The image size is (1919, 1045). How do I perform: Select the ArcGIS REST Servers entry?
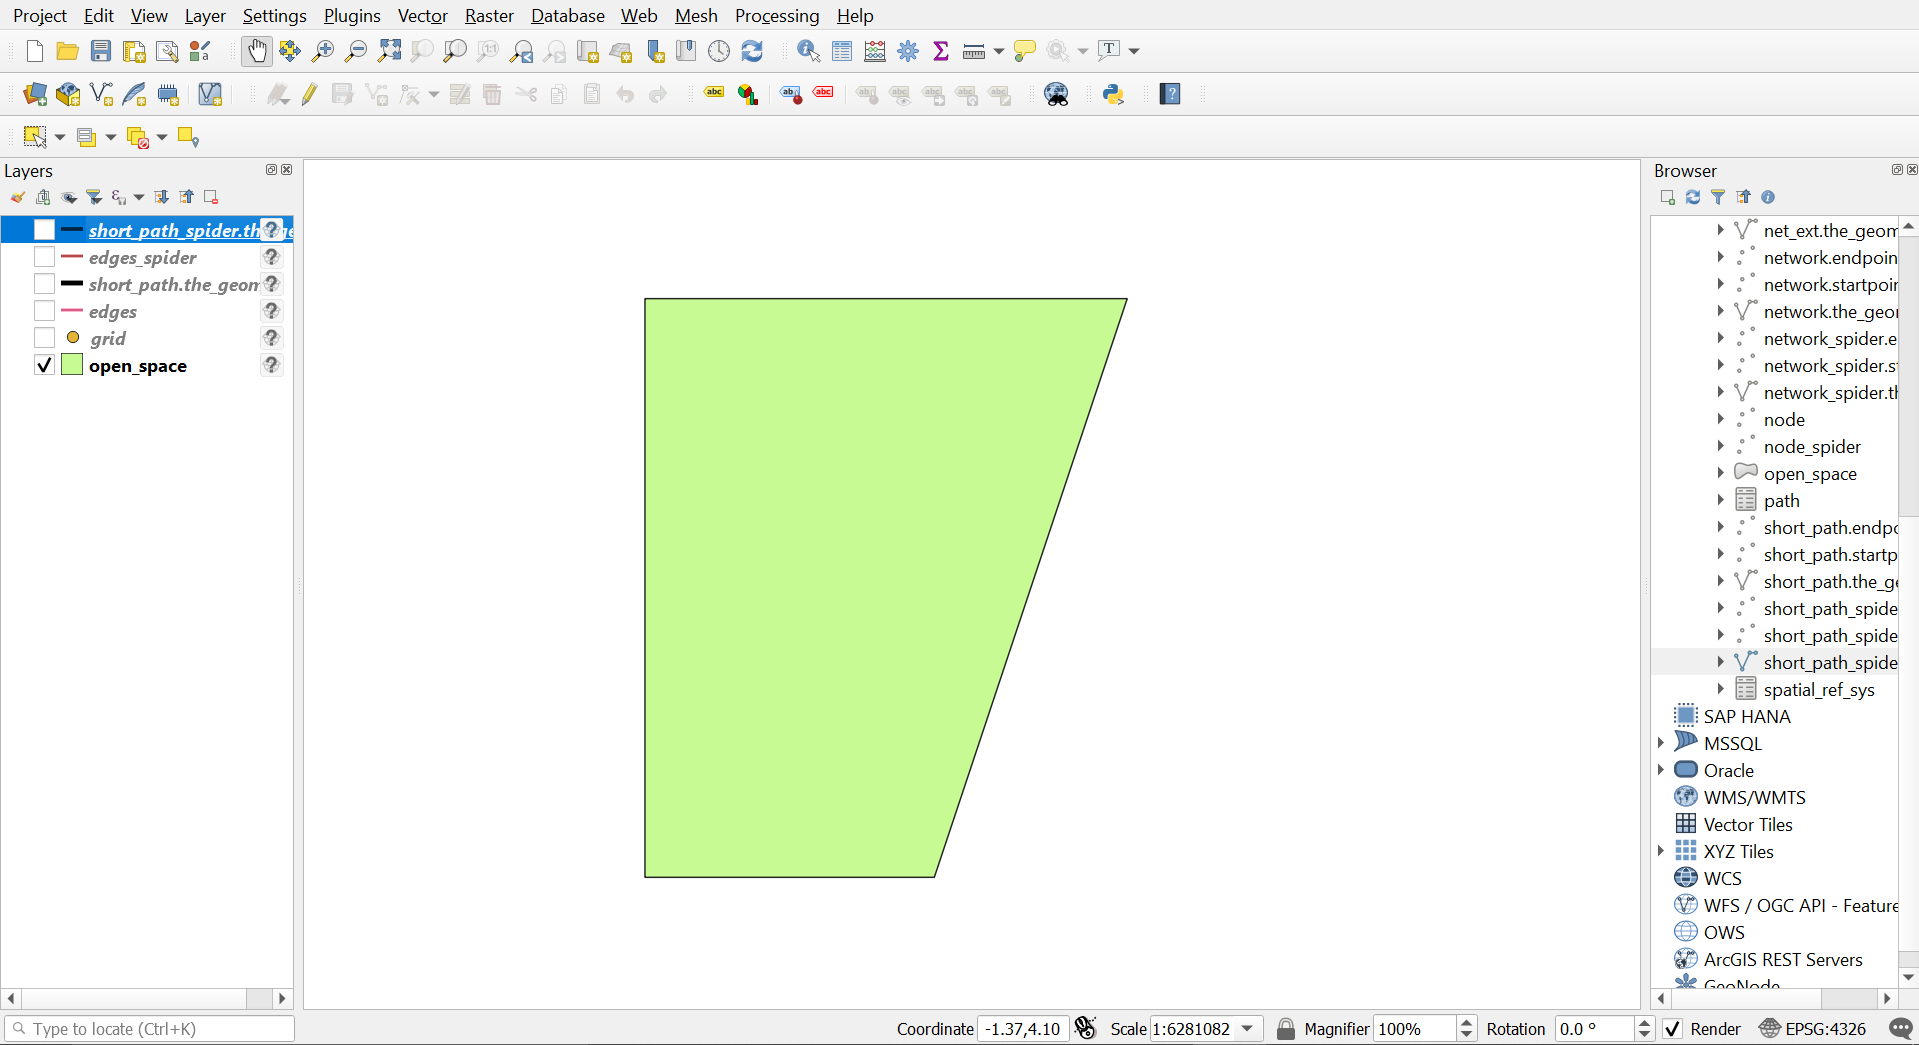(1782, 959)
